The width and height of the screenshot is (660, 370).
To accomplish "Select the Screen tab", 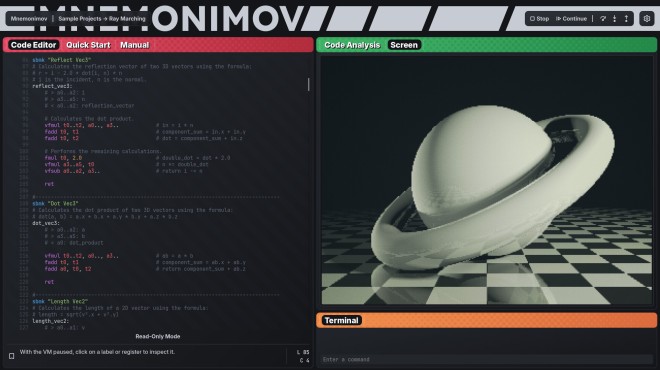I will (404, 45).
